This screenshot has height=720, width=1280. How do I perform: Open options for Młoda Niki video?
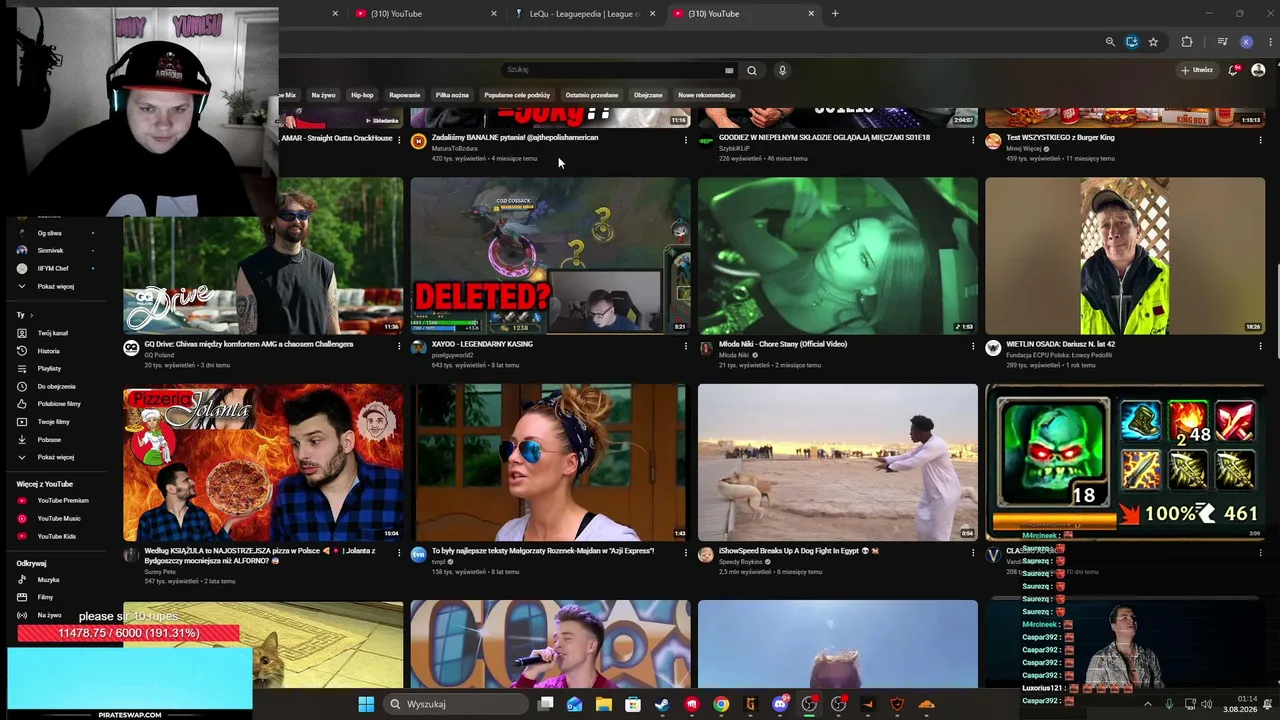point(973,346)
